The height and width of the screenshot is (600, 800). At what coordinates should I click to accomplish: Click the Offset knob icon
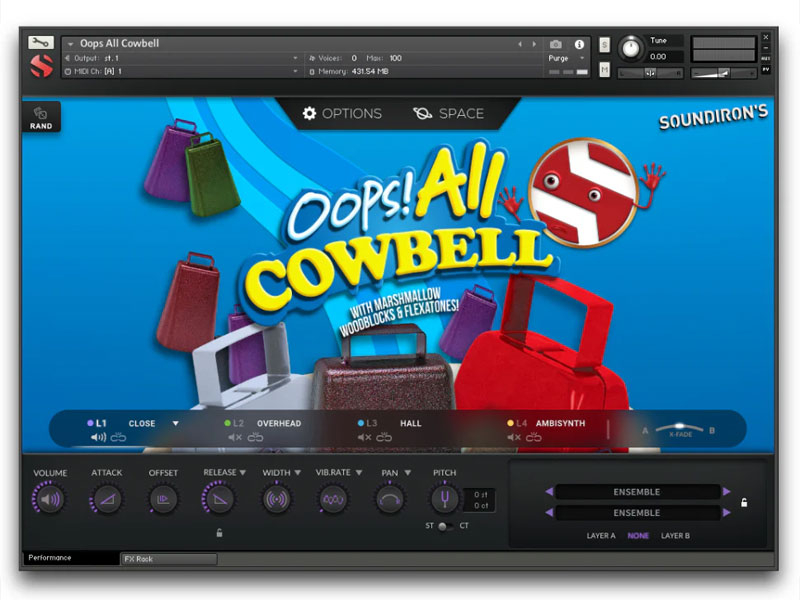163,499
